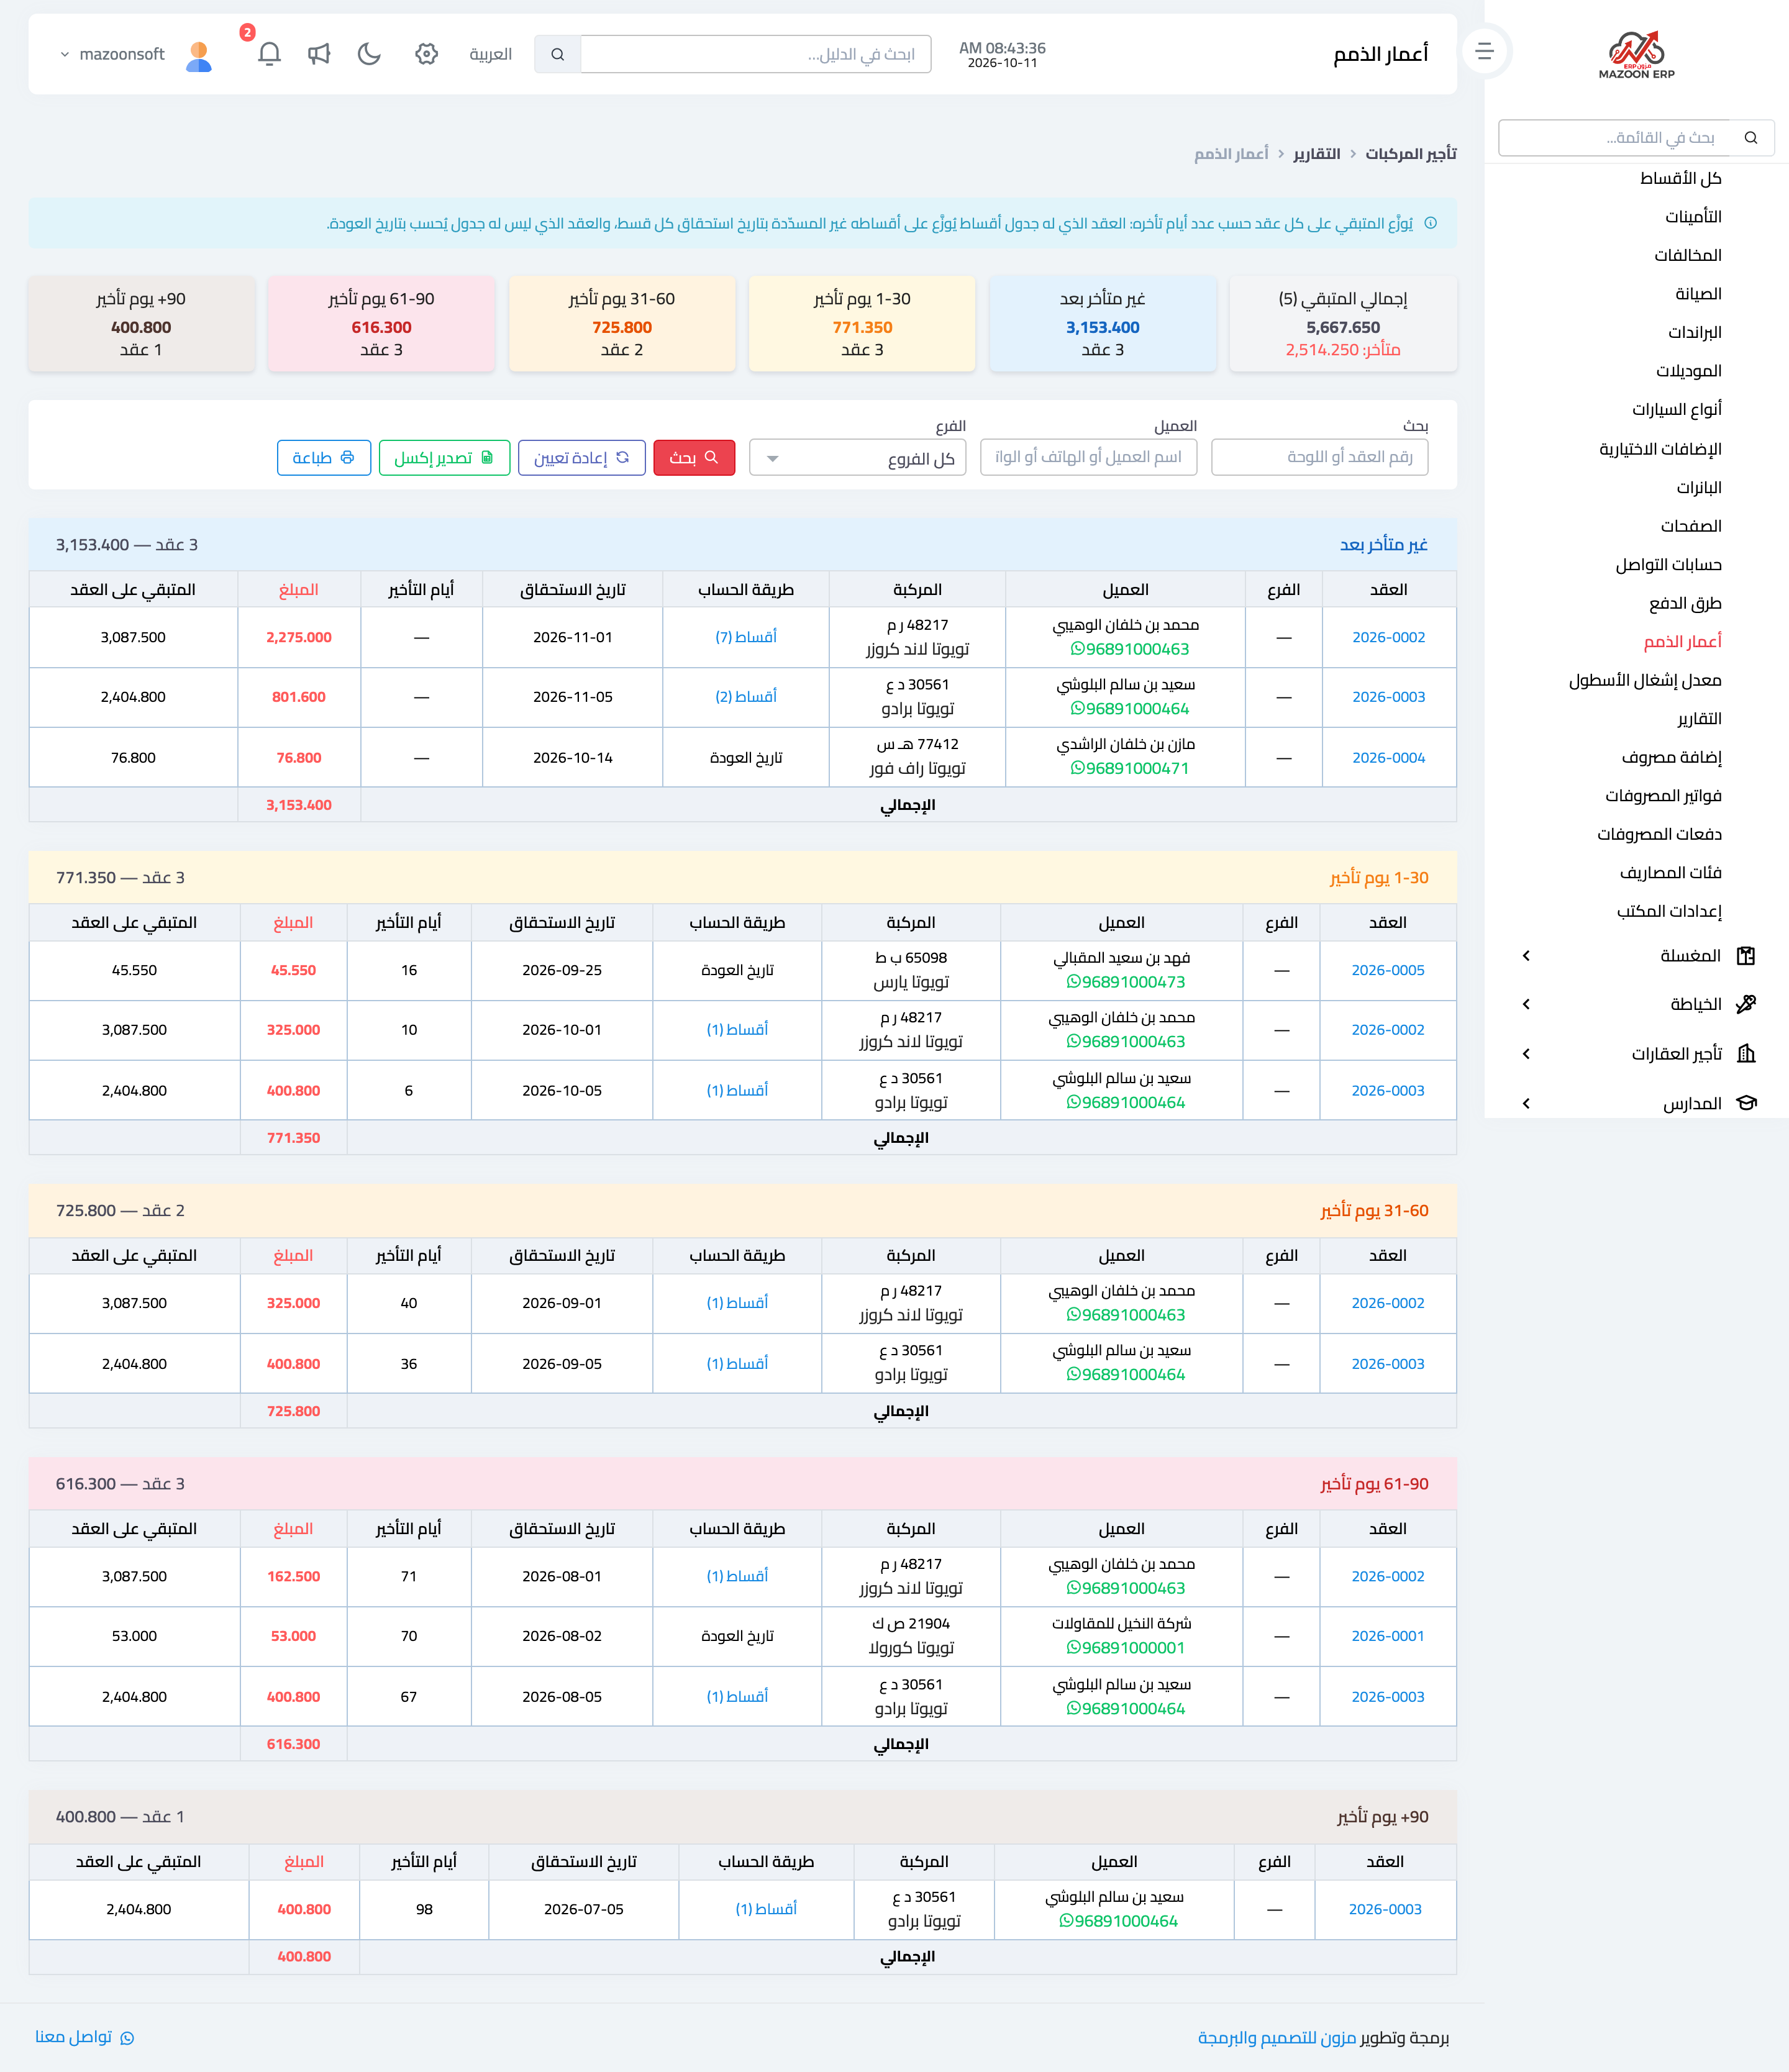
Task: Click the التقارير breadcrumb link
Action: pyautogui.click(x=1317, y=154)
